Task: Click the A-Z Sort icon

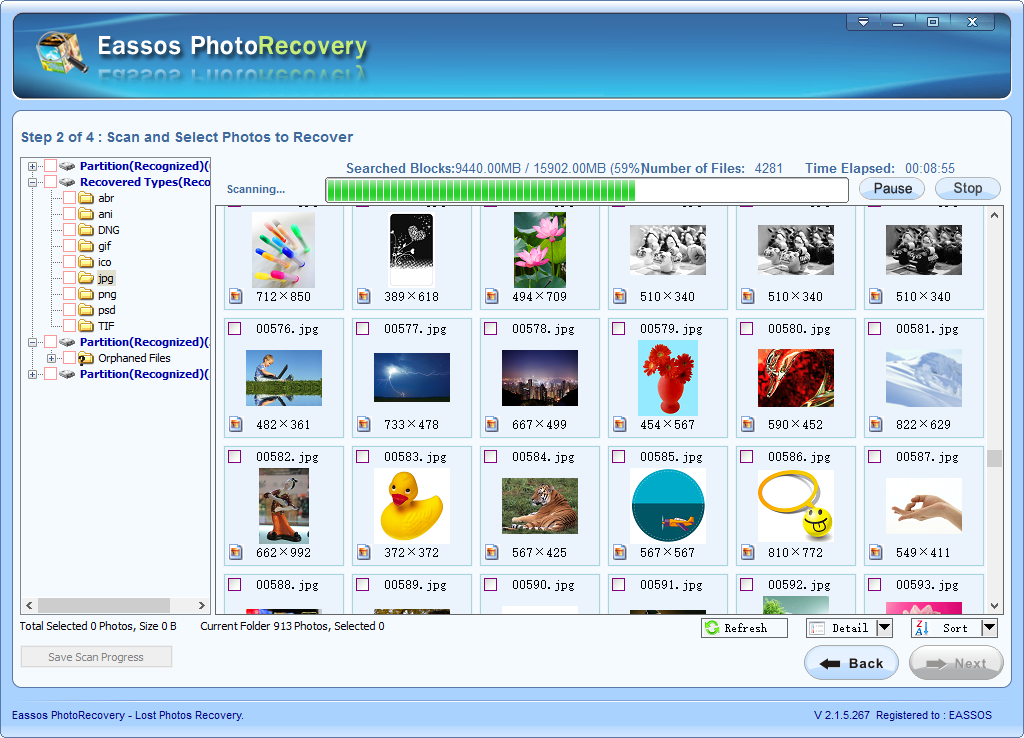Action: (922, 628)
